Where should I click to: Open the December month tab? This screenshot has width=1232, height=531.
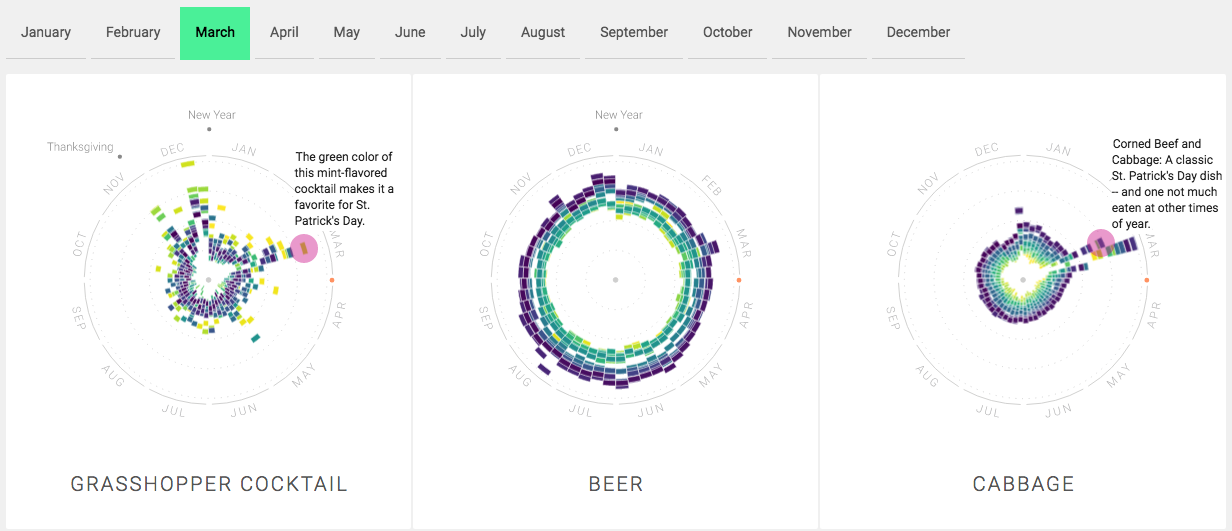(x=918, y=32)
